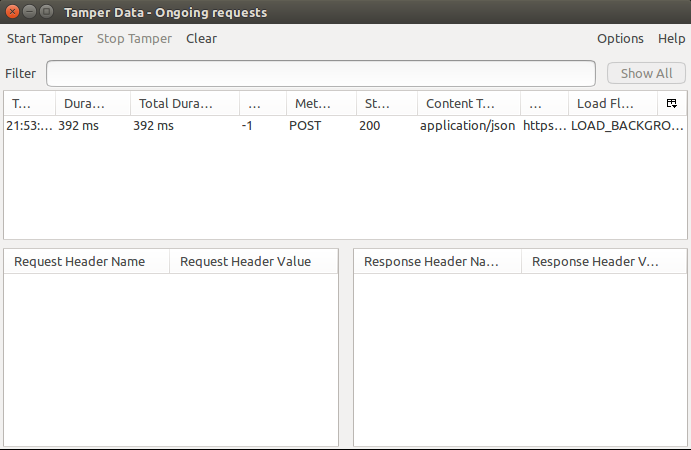Image resolution: width=691 pixels, height=450 pixels.
Task: Sort by Content Type column header
Action: pyautogui.click(x=469, y=103)
